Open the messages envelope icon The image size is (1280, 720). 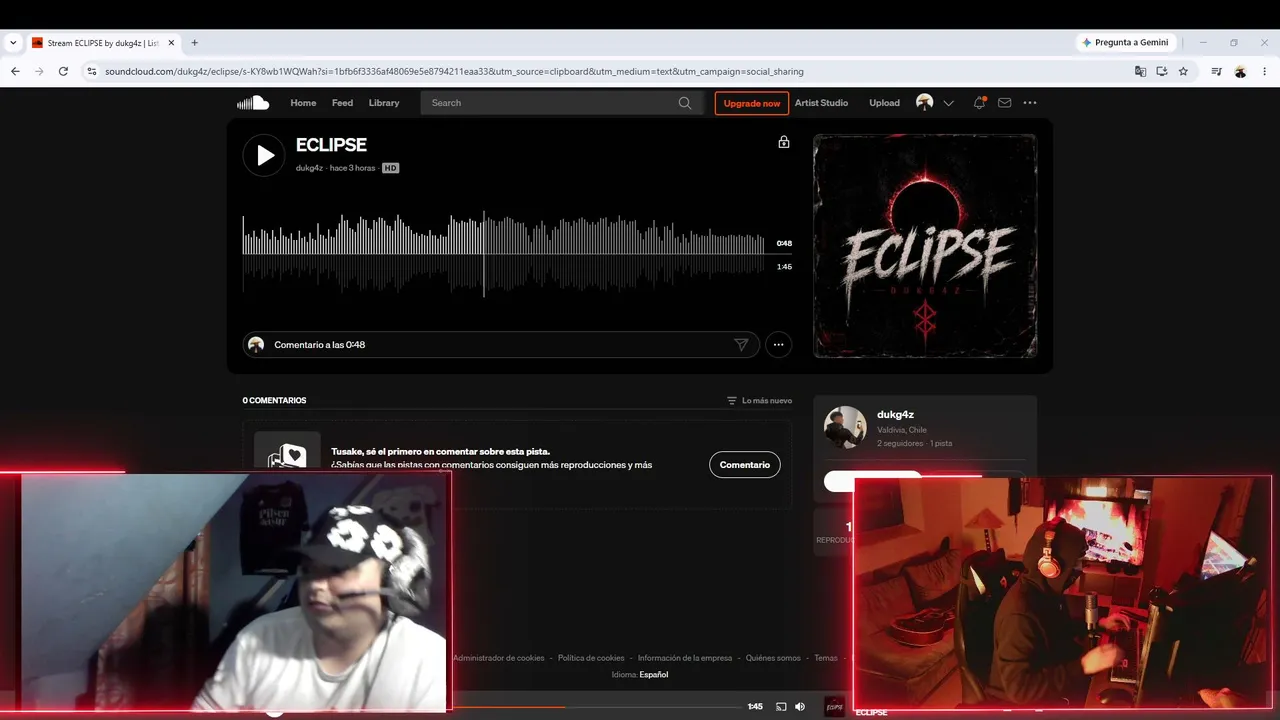pos(1005,103)
